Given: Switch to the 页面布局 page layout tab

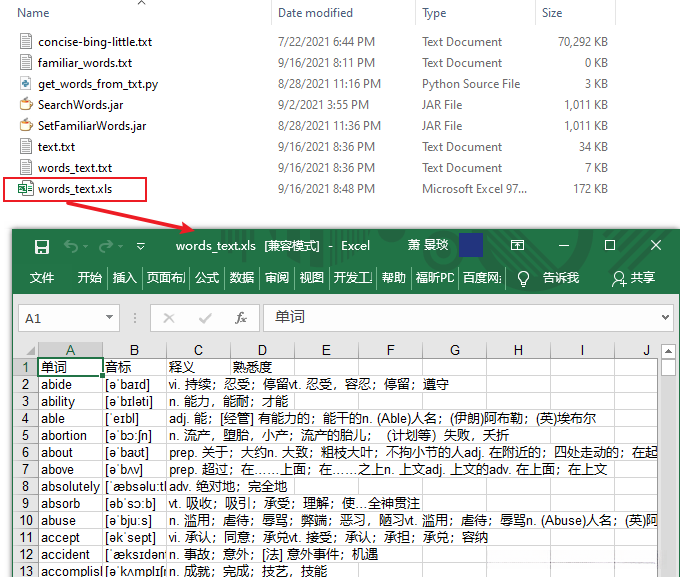Looking at the screenshot, I should 166,278.
